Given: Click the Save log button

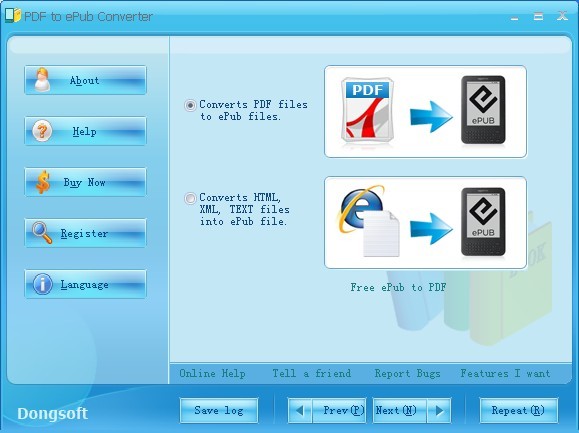Looking at the screenshot, I should tap(219, 410).
